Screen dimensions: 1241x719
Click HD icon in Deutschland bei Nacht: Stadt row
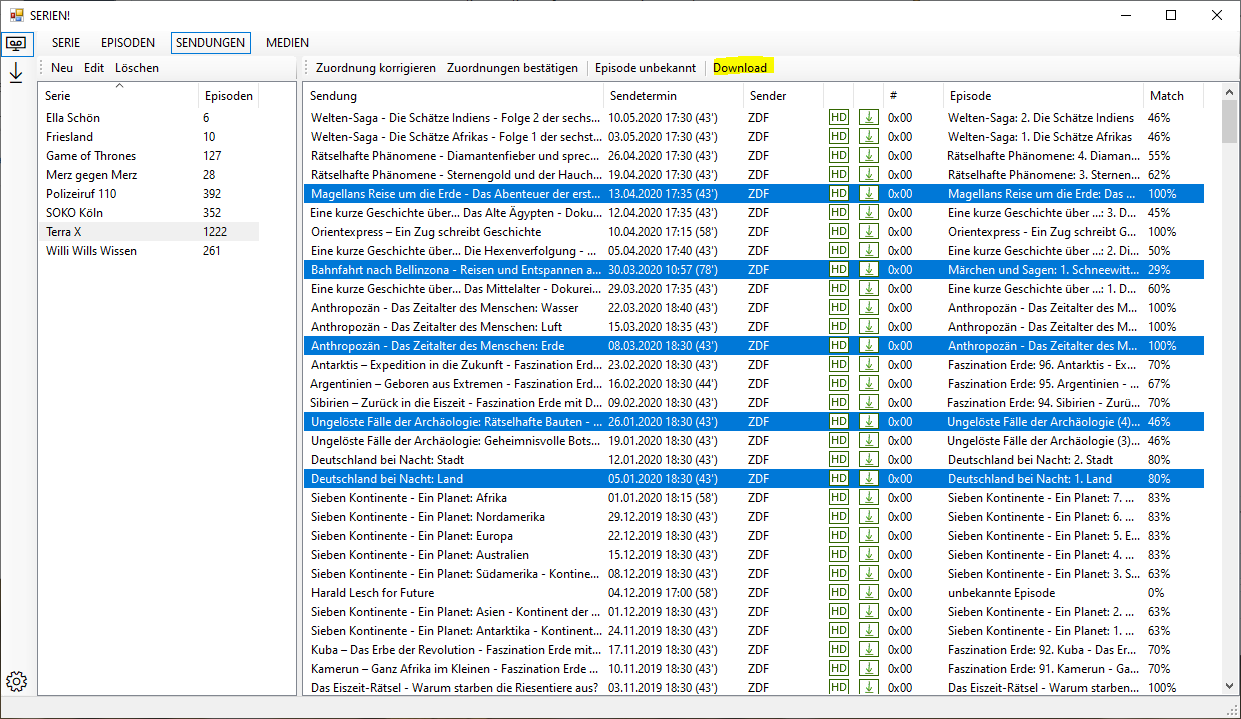pyautogui.click(x=838, y=460)
